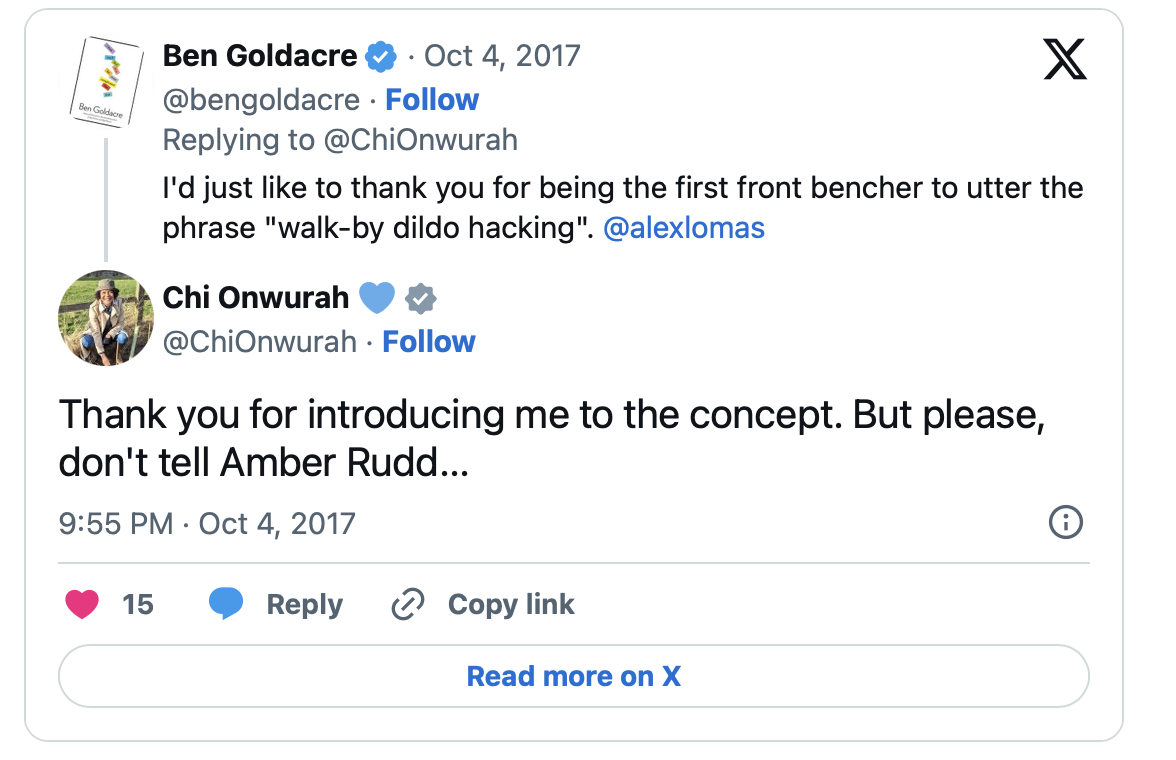
Task: Click the @bengoldacre handle
Action: 261,100
